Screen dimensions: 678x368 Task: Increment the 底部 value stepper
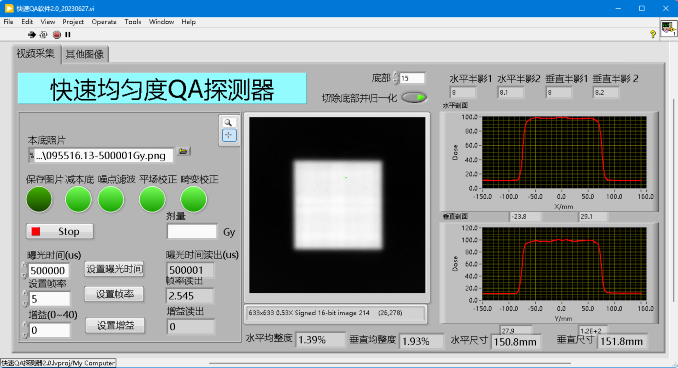click(x=395, y=75)
